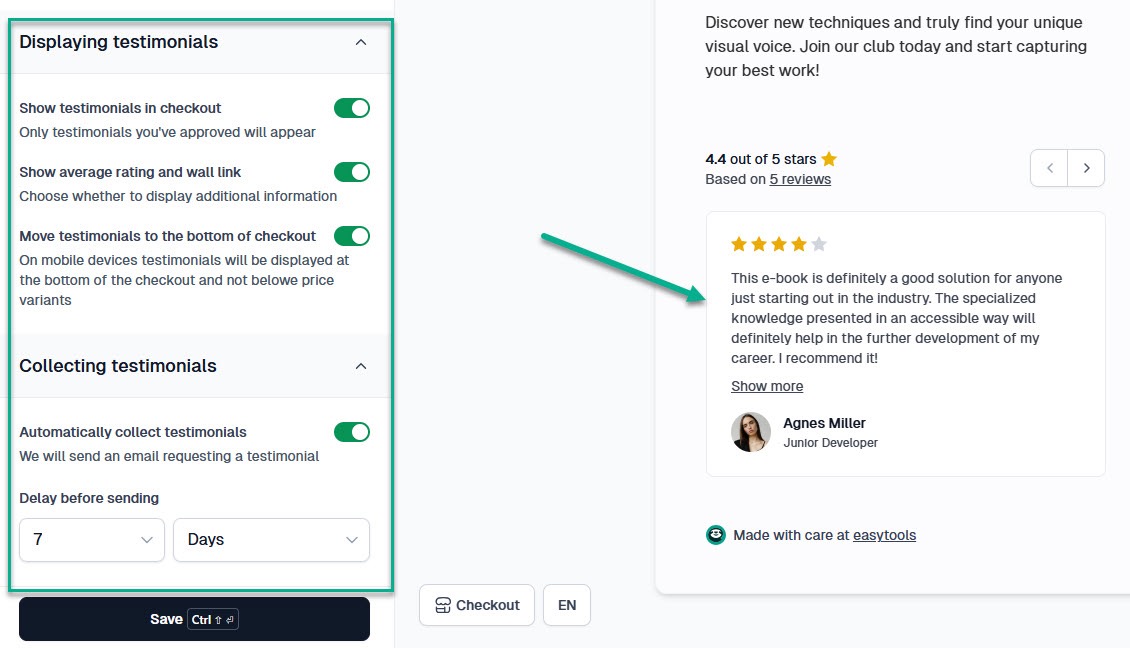Viewport: 1130px width, 648px height.
Task: Go to previous testimonial with left arrow
Action: 1049,168
